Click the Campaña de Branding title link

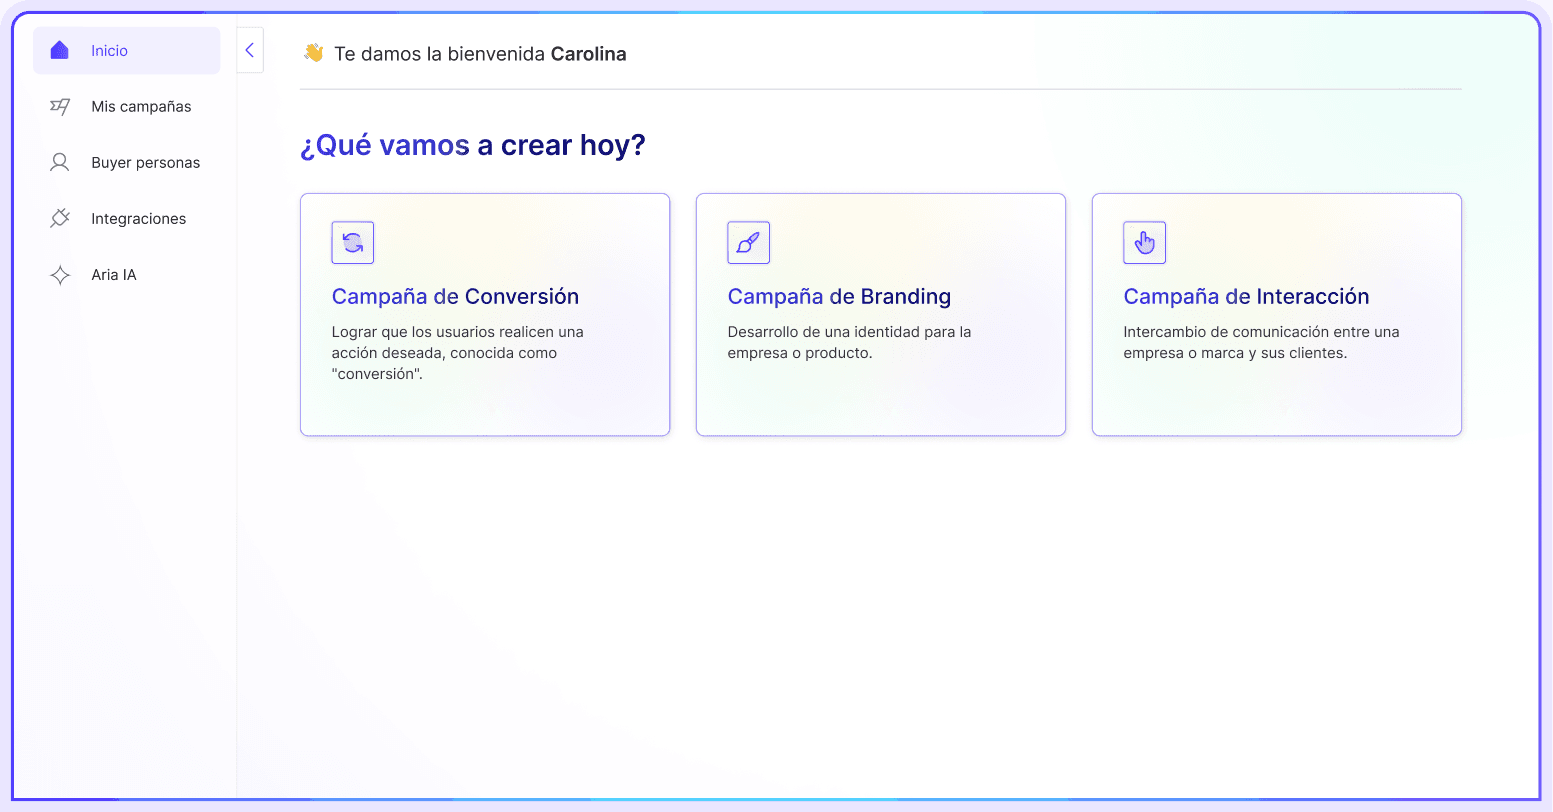pyautogui.click(x=839, y=296)
